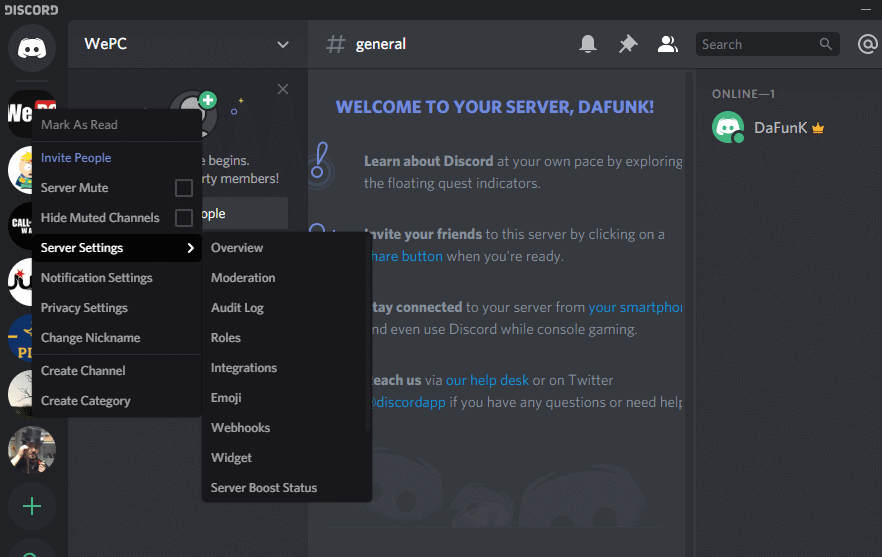Show pinned messages
The height and width of the screenshot is (557, 882).
628,44
